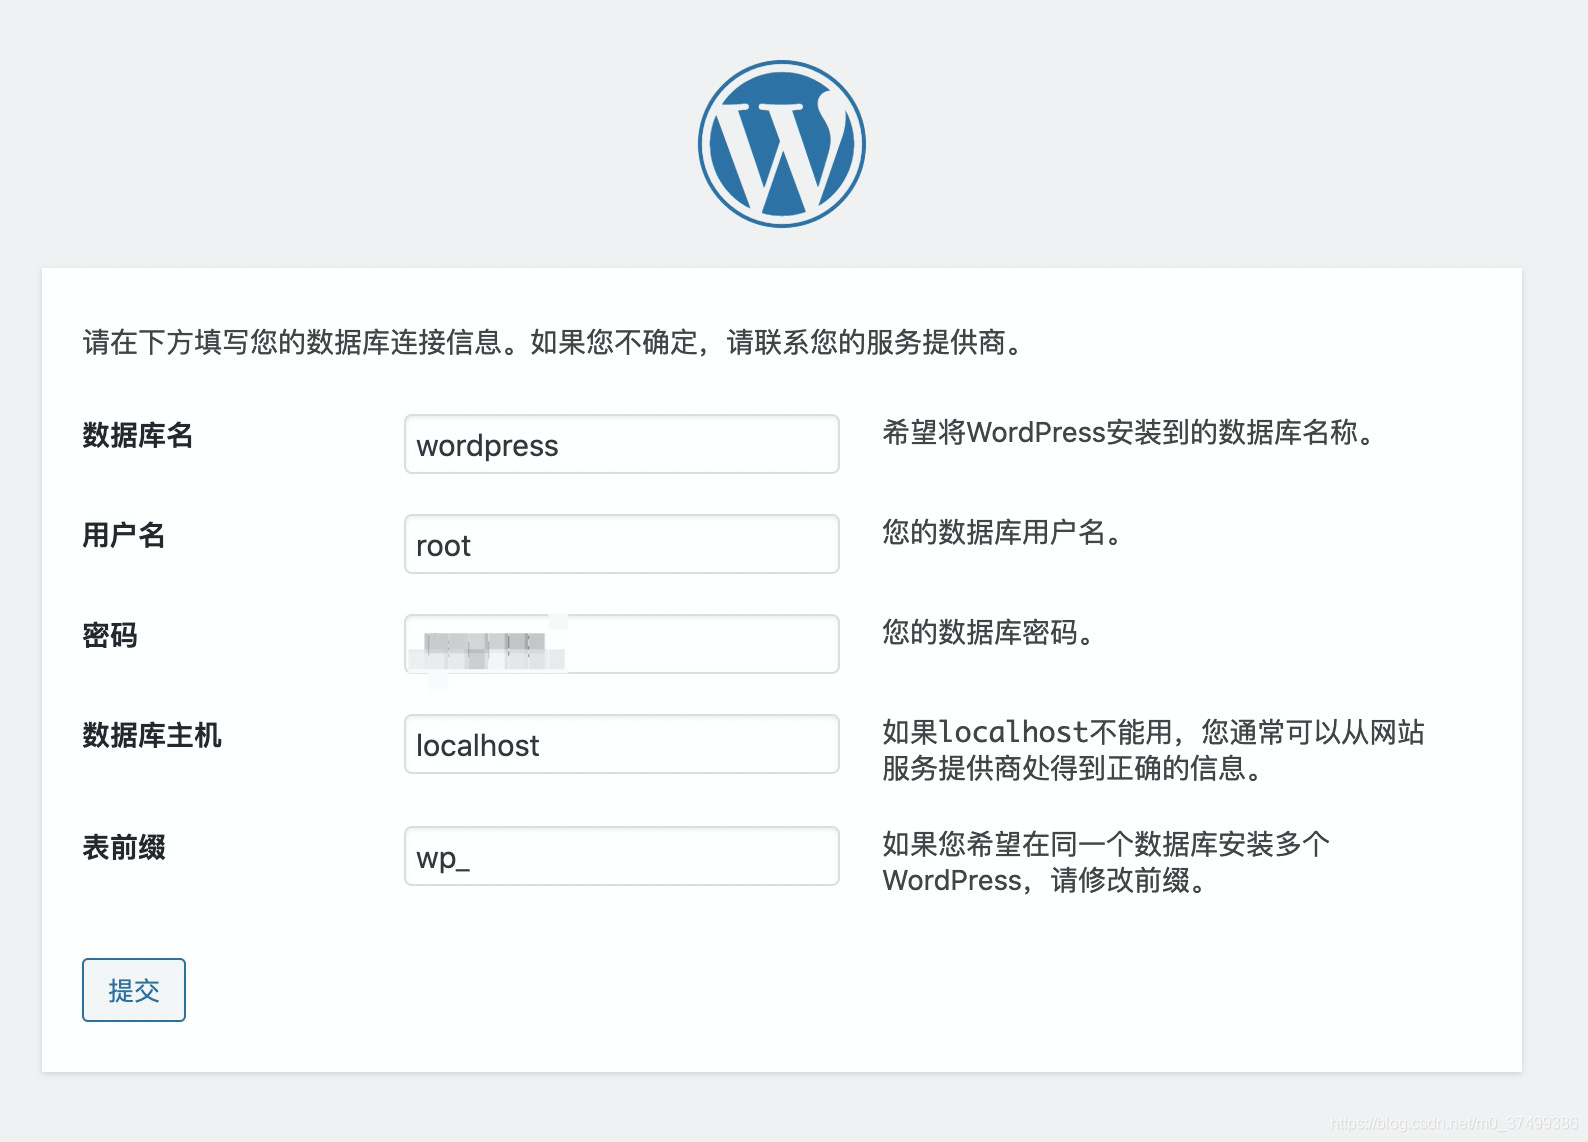The width and height of the screenshot is (1588, 1142).
Task: Click the localhost help text beside the host field
Action: 1153,750
